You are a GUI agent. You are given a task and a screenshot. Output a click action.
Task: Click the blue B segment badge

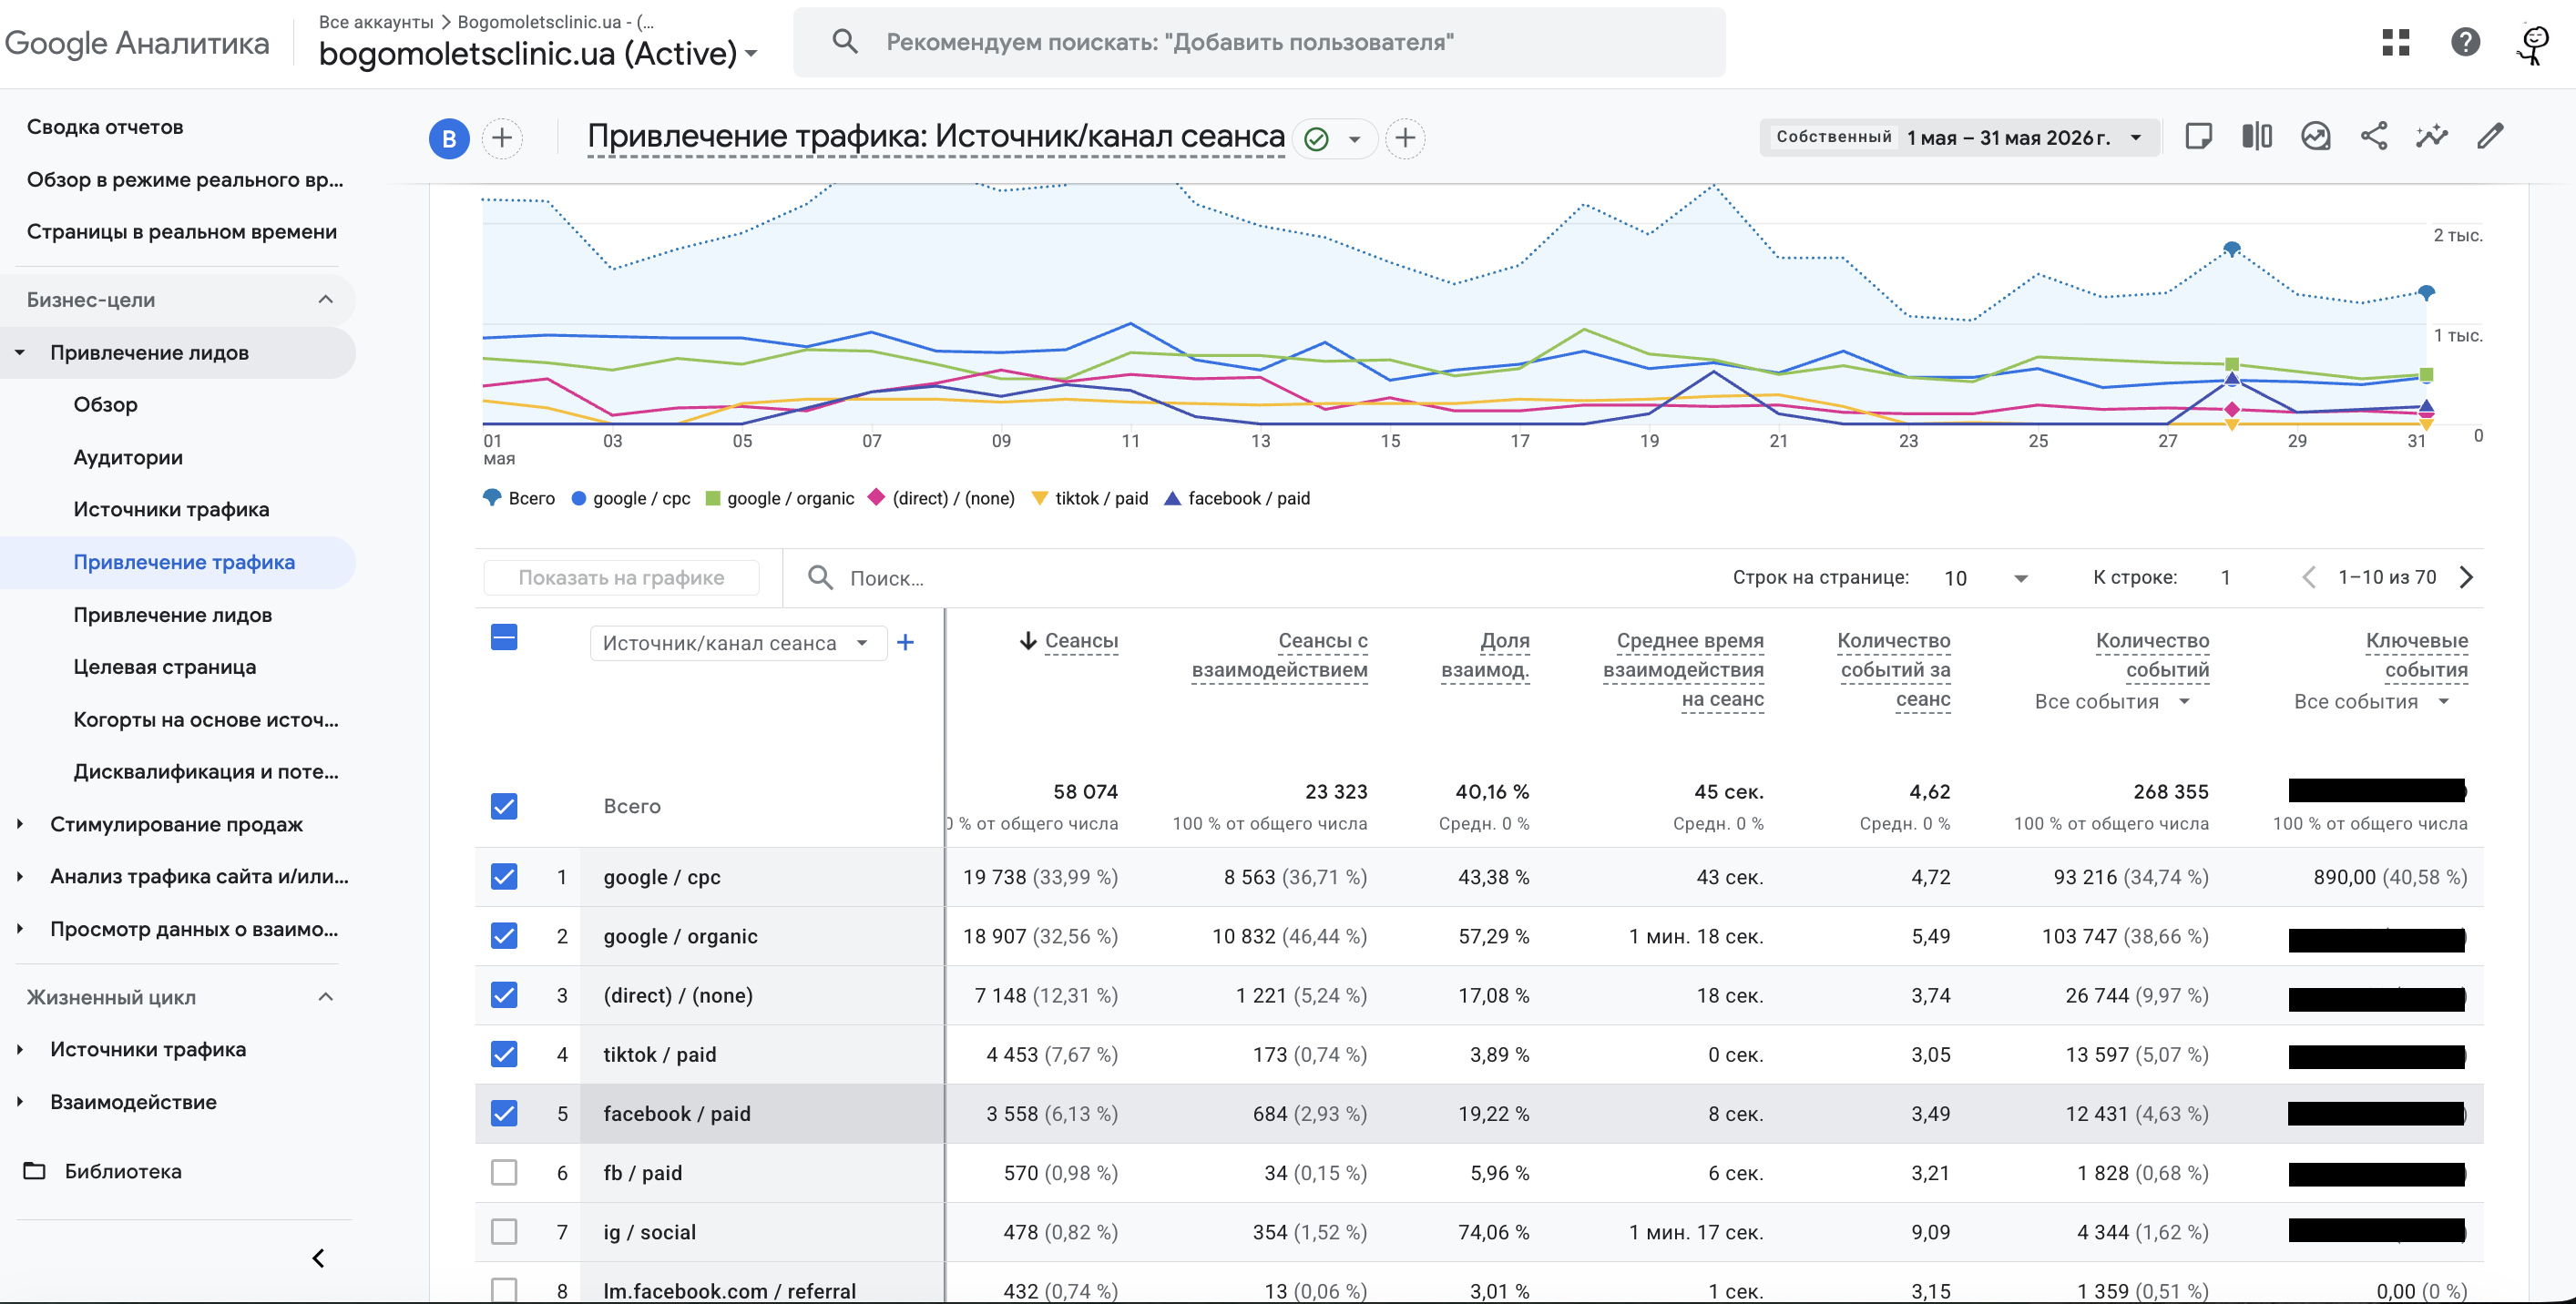pyautogui.click(x=449, y=138)
